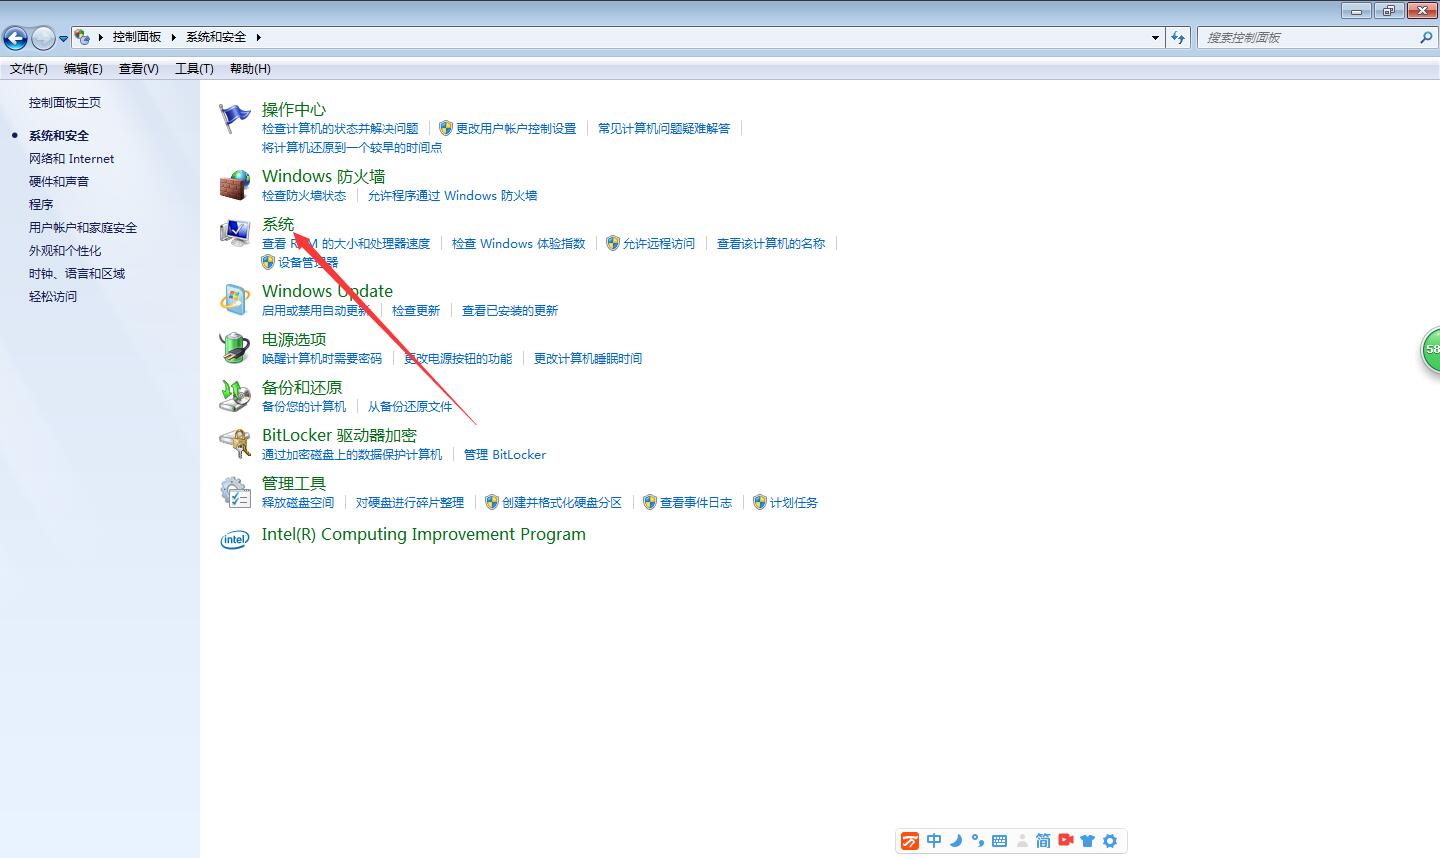This screenshot has height=858, width=1440.
Task: Open the 系统 heading link
Action: tap(278, 224)
